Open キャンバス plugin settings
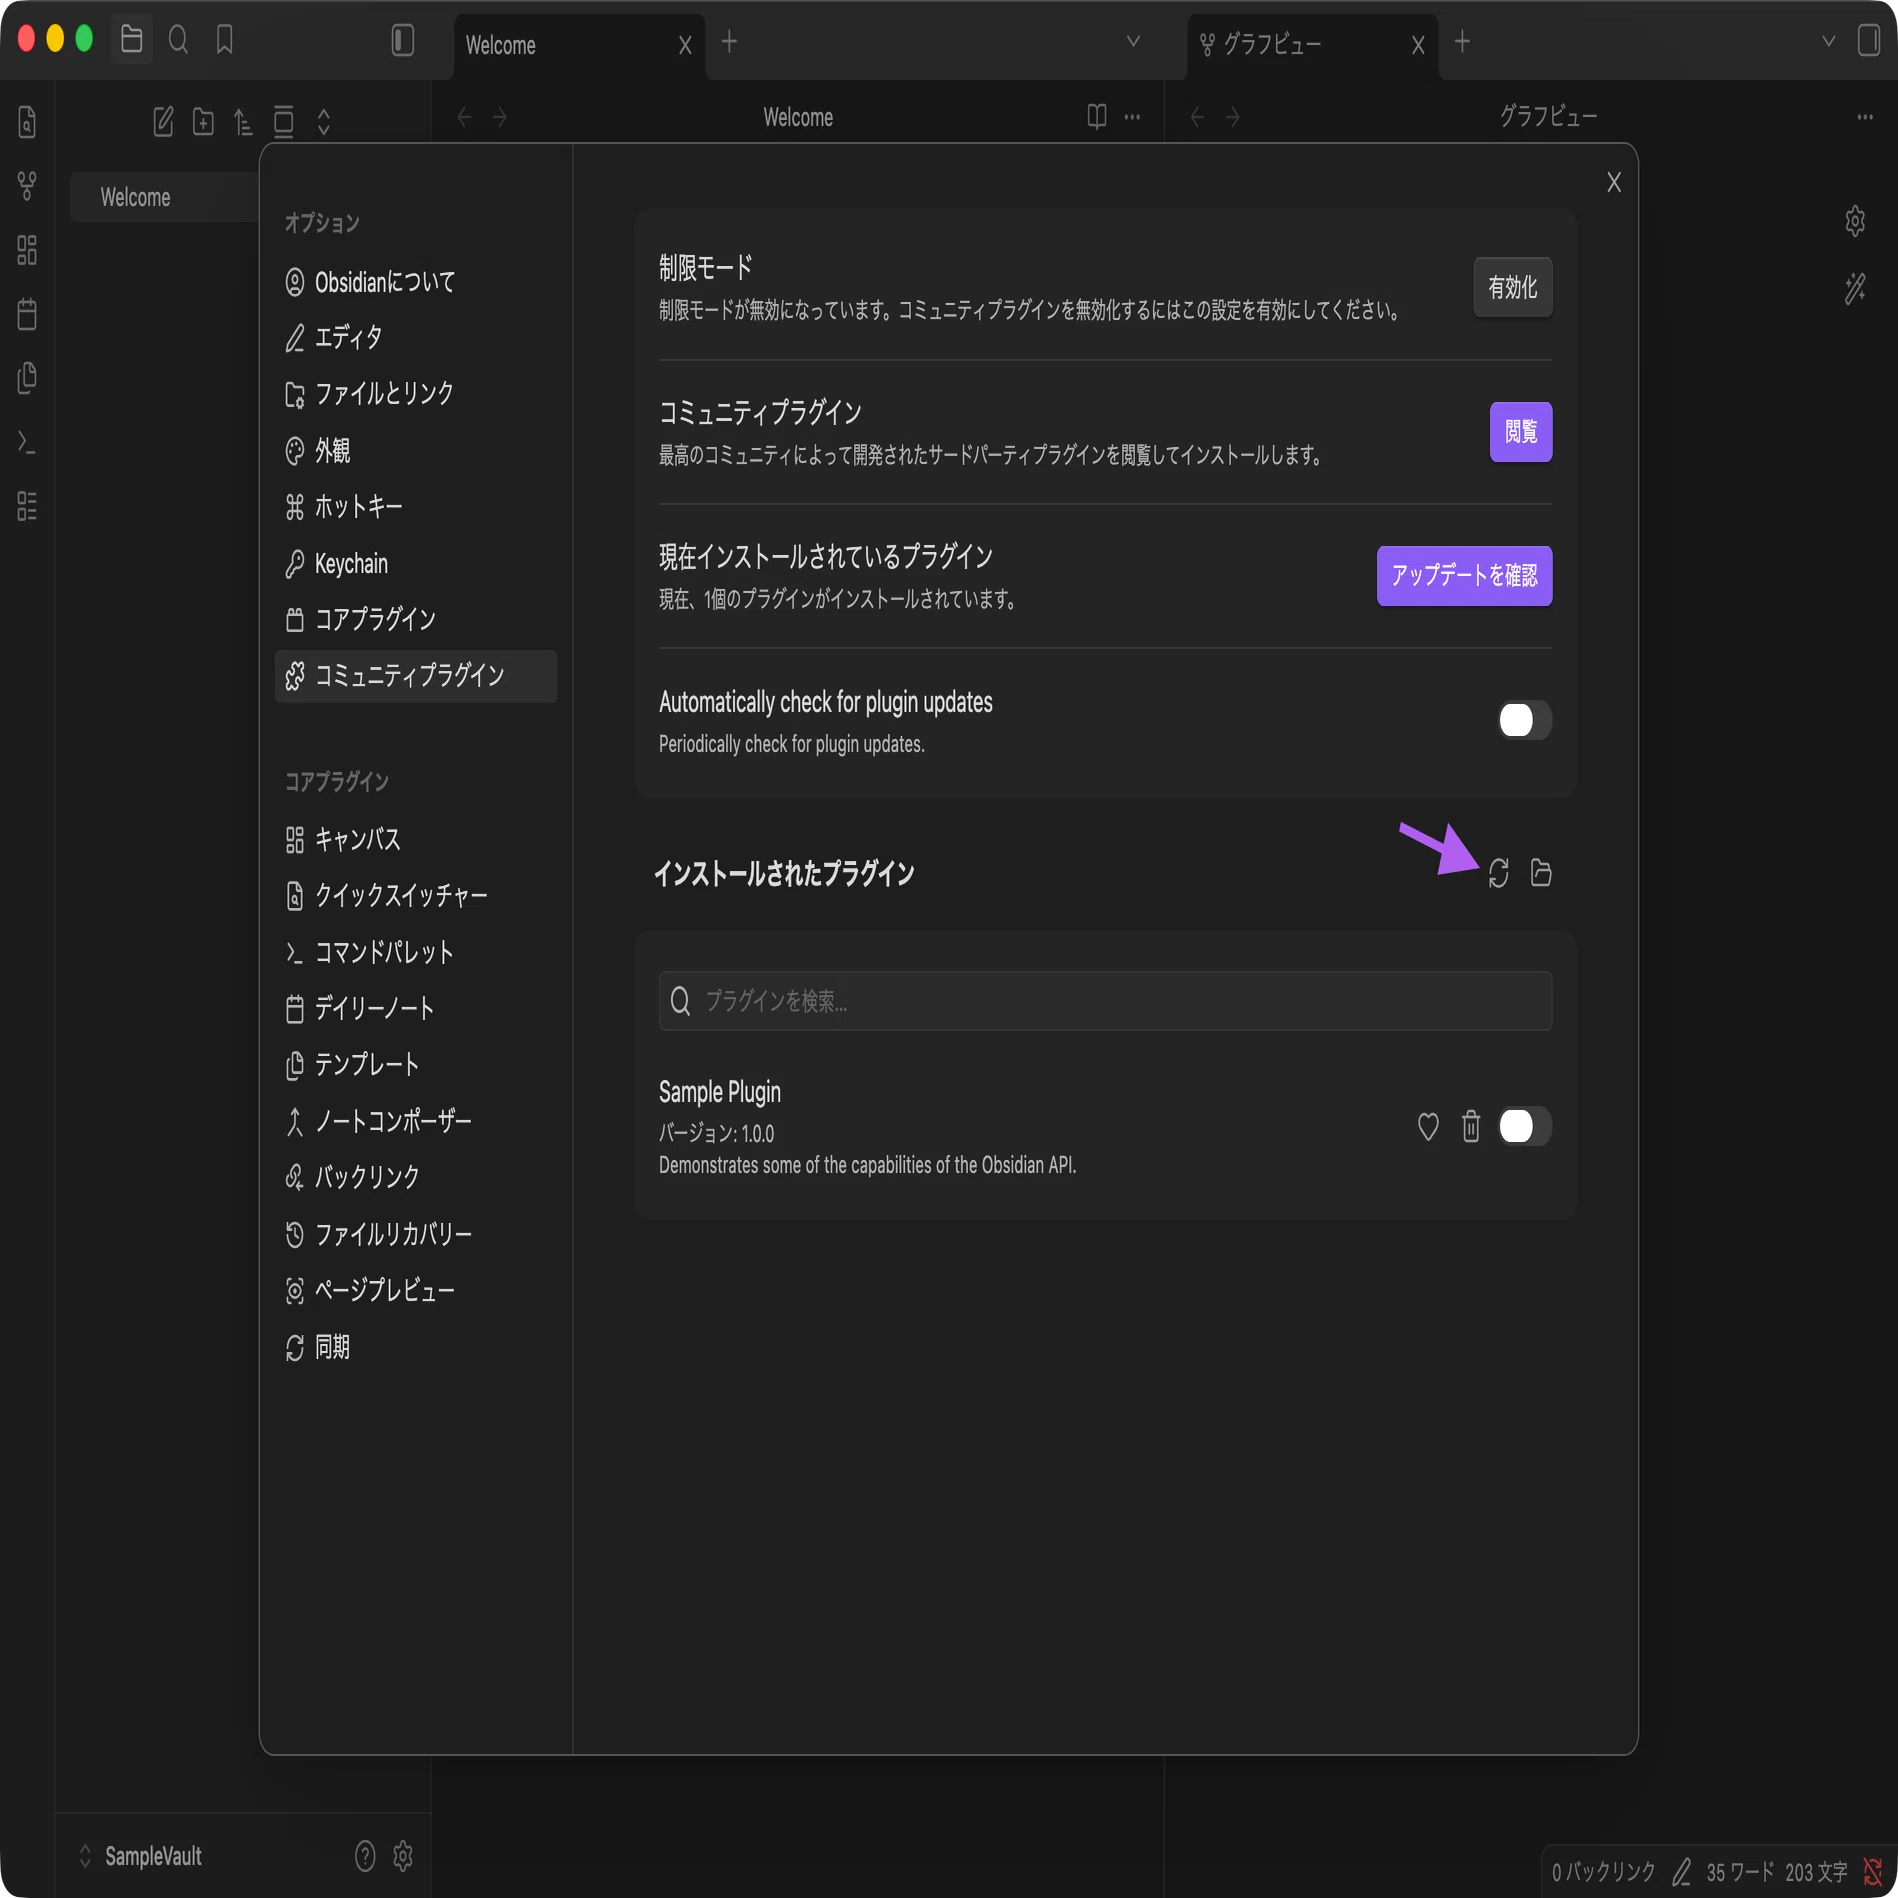The image size is (1898, 1898). click(x=416, y=839)
